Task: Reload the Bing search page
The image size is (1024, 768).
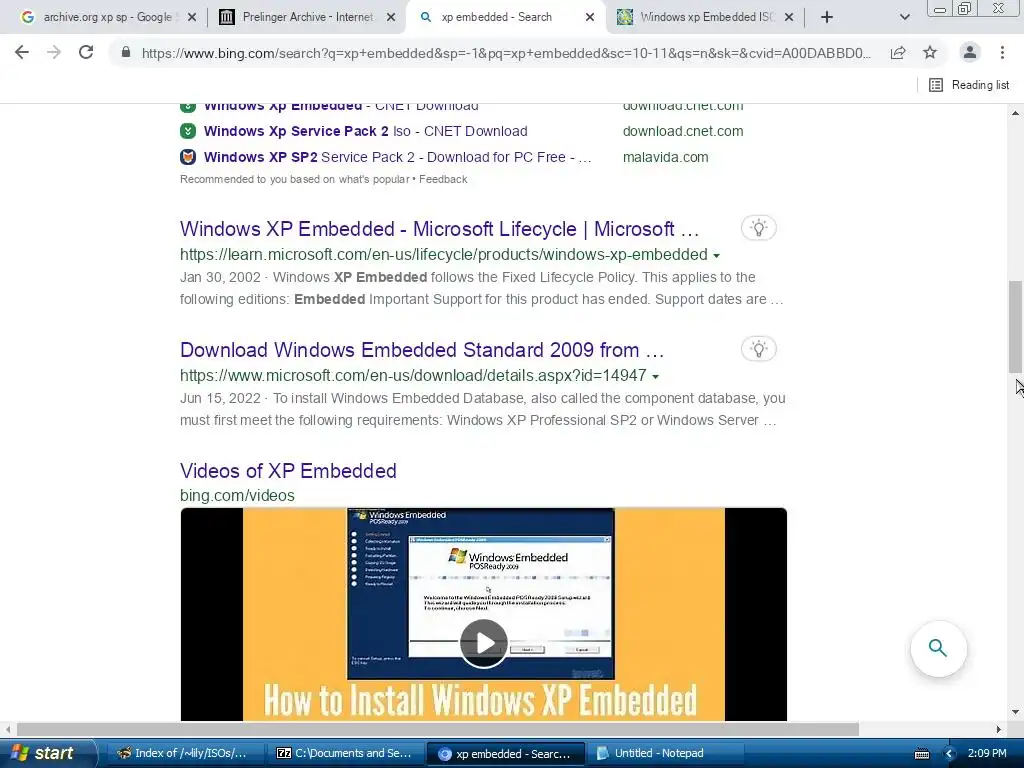Action: pos(86,52)
